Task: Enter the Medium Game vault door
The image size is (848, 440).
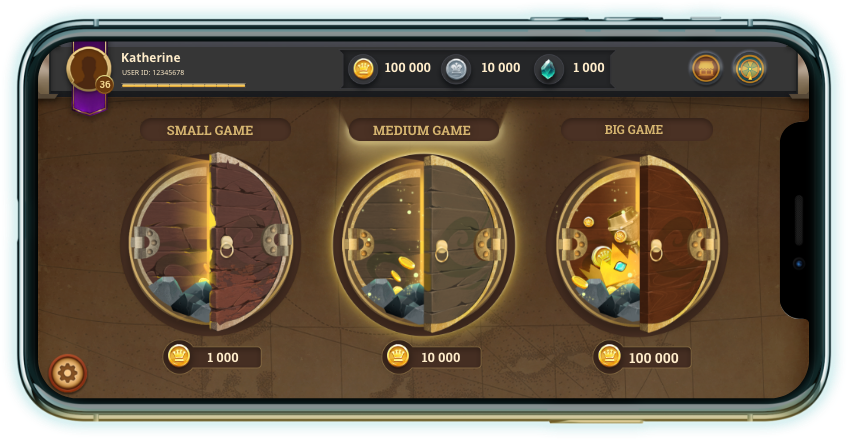Action: [x=423, y=244]
